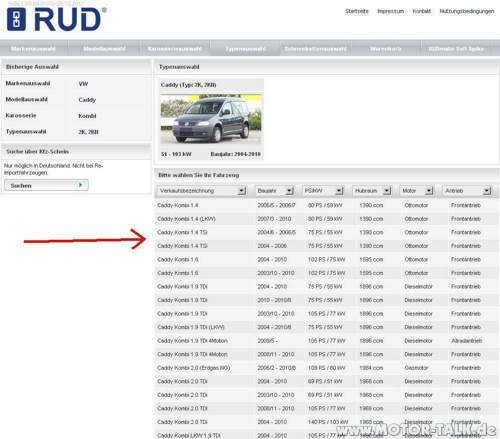Switch to the Modellauswahl tab

coord(104,49)
